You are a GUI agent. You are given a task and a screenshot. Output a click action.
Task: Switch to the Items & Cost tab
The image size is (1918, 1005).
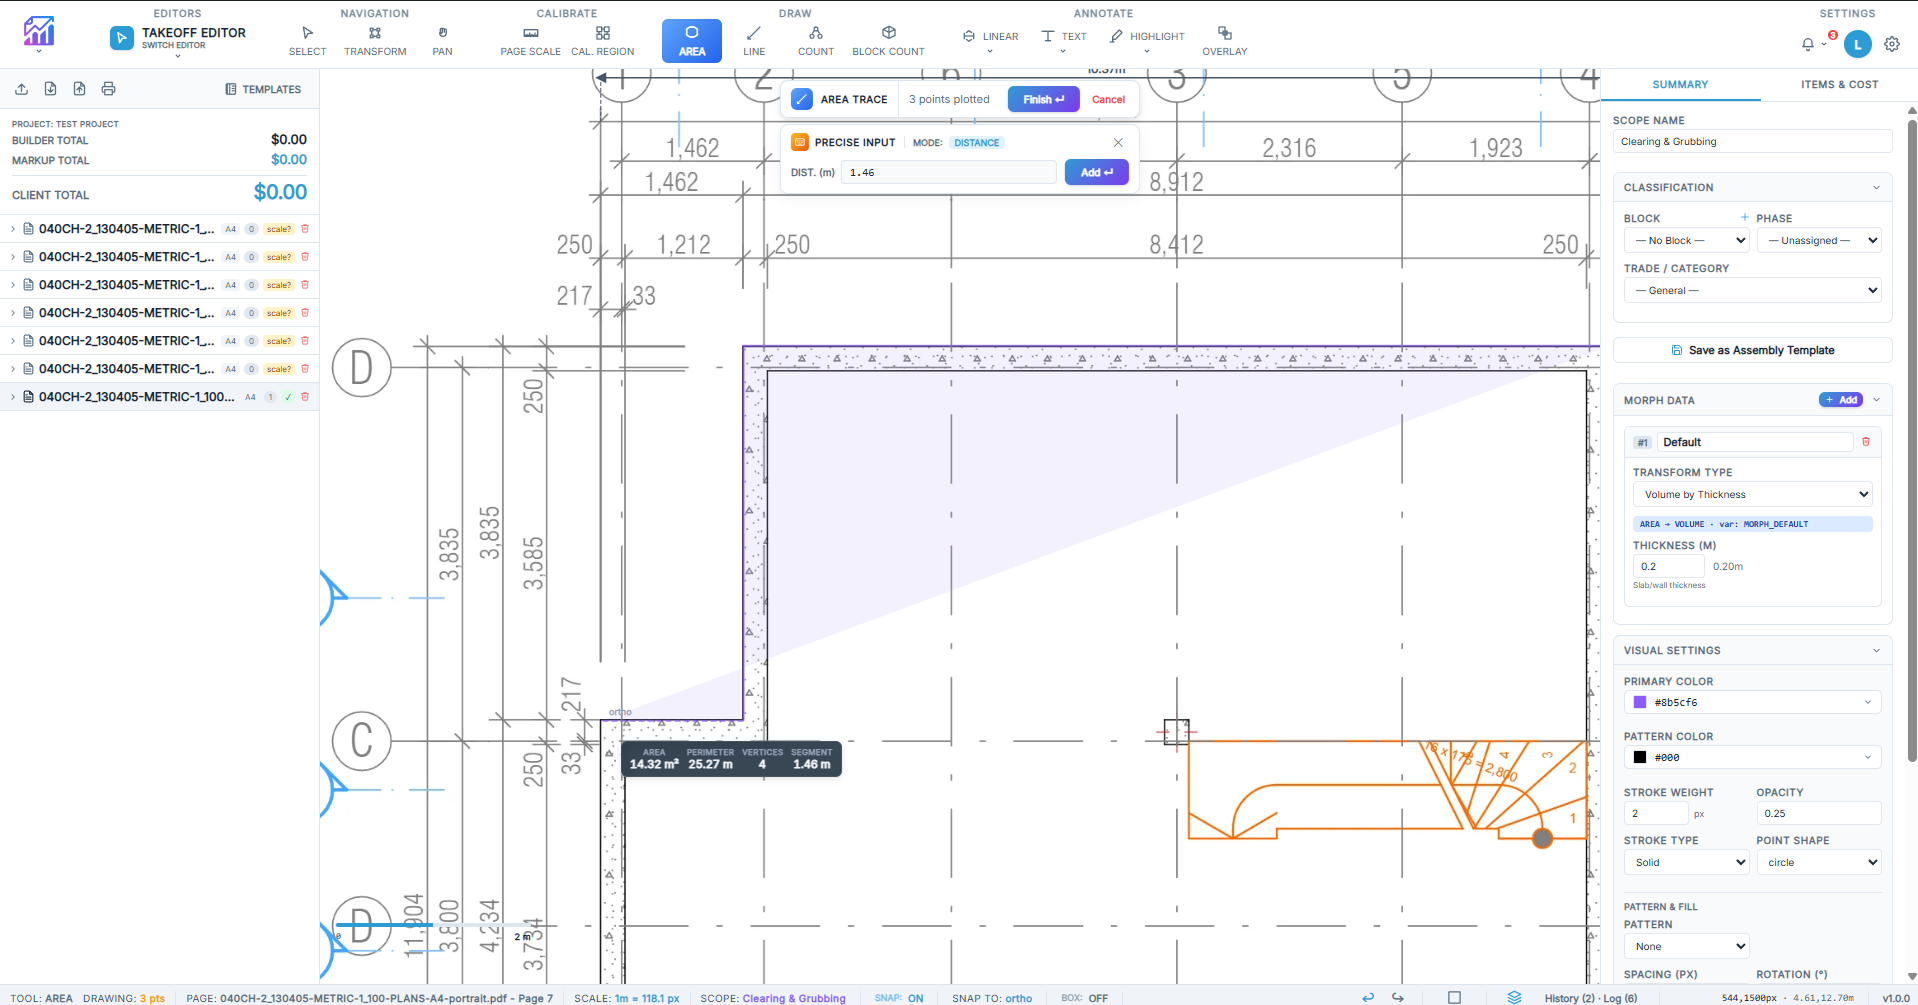(x=1839, y=84)
